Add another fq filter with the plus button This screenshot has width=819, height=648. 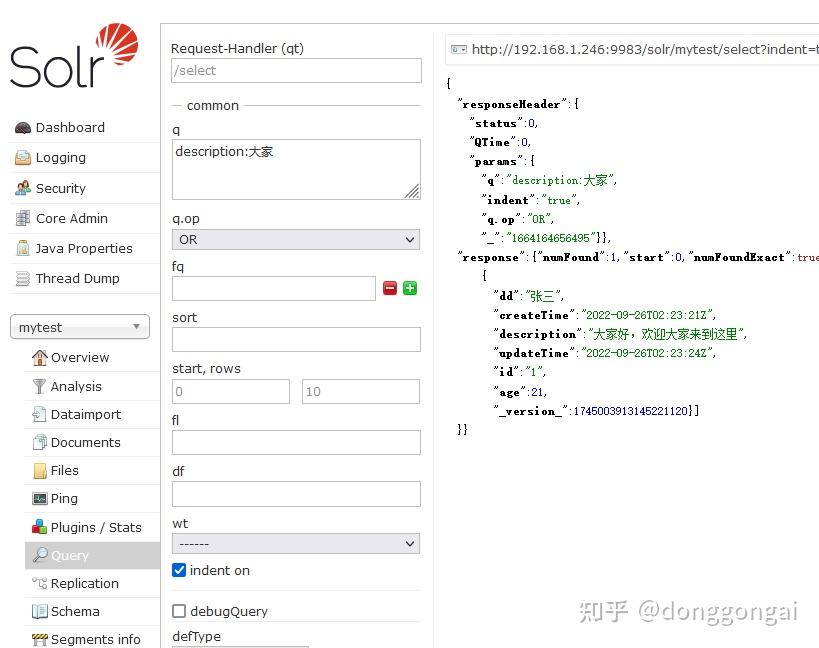pyautogui.click(x=409, y=288)
